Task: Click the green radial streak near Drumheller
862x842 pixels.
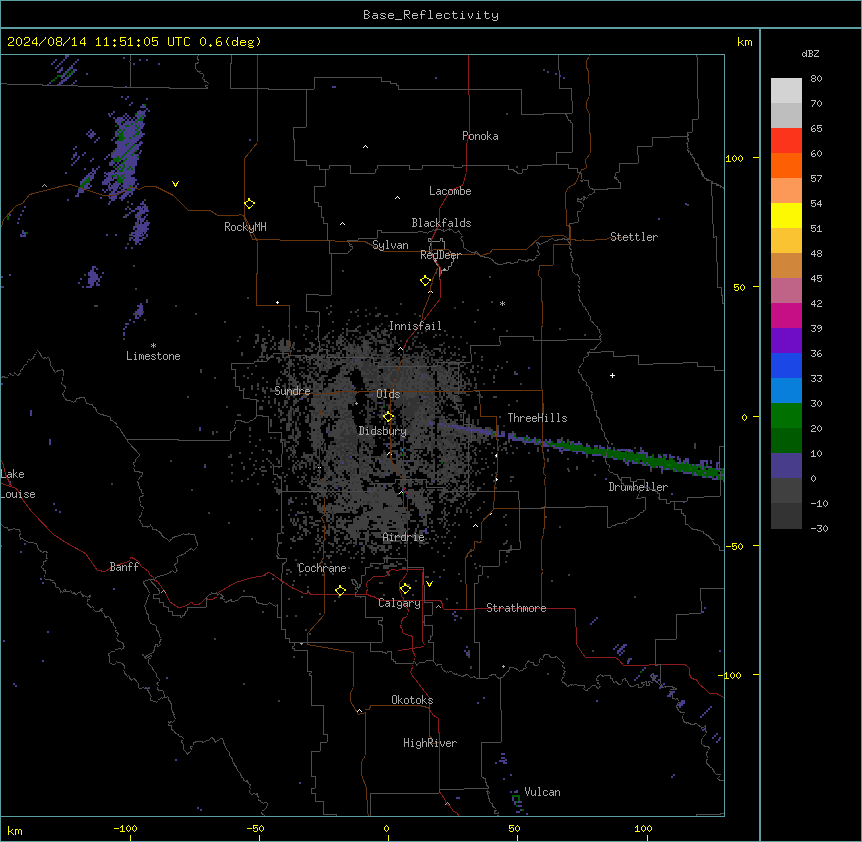Action: click(632, 456)
